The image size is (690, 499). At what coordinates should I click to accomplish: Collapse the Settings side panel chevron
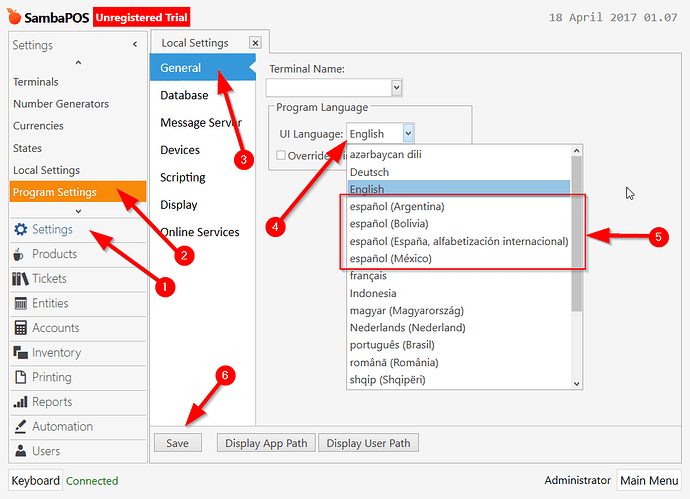(135, 44)
